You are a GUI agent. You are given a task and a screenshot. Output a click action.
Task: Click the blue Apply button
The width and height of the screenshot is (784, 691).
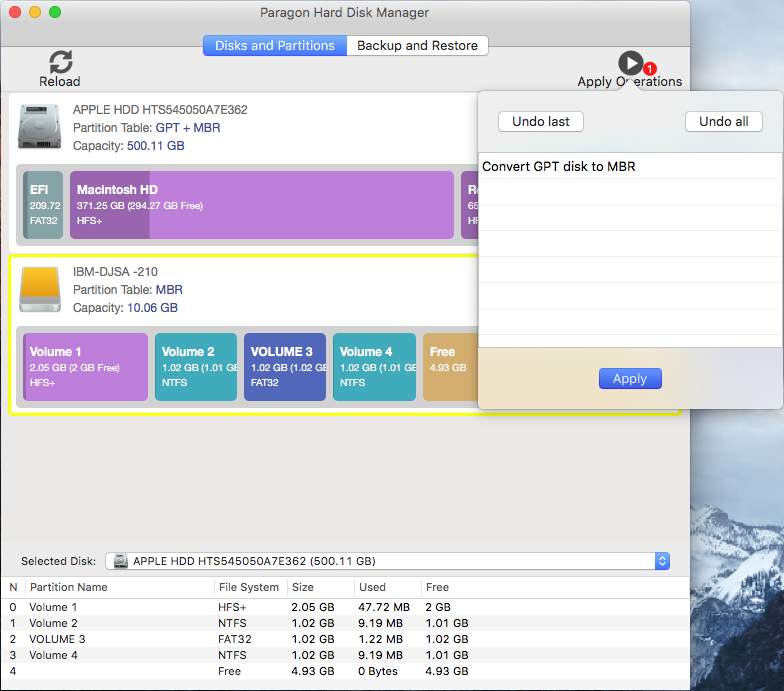point(630,378)
